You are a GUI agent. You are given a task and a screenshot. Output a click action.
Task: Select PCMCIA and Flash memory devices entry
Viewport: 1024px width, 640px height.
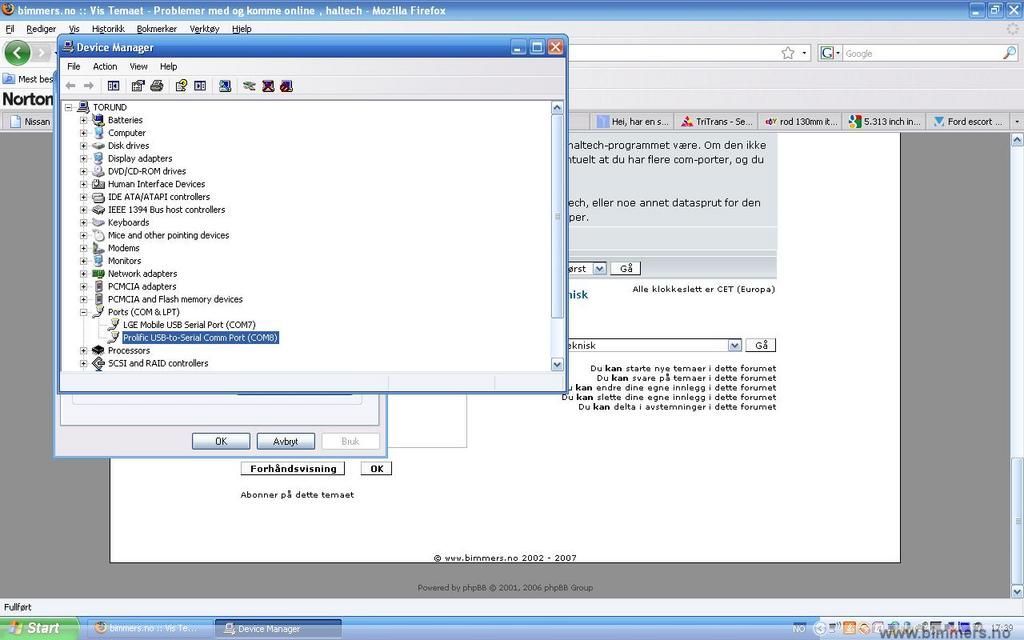click(x=175, y=299)
